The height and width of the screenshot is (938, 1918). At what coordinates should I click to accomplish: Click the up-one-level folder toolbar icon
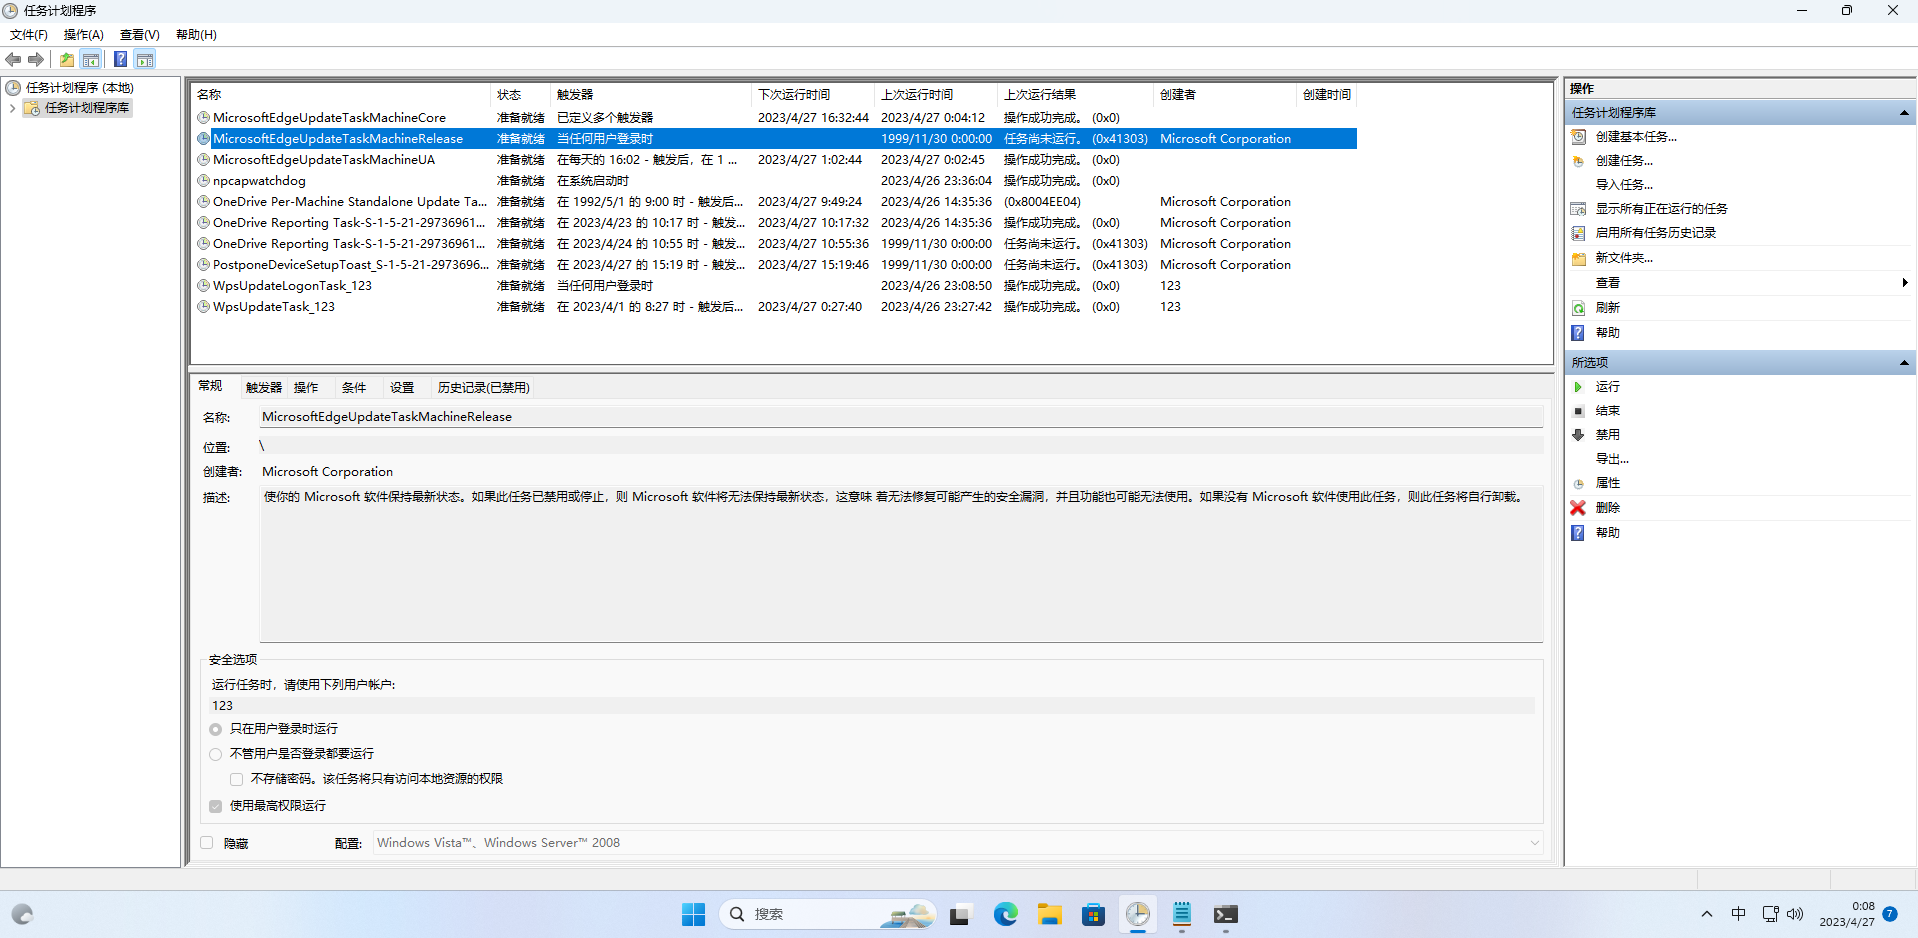point(67,60)
